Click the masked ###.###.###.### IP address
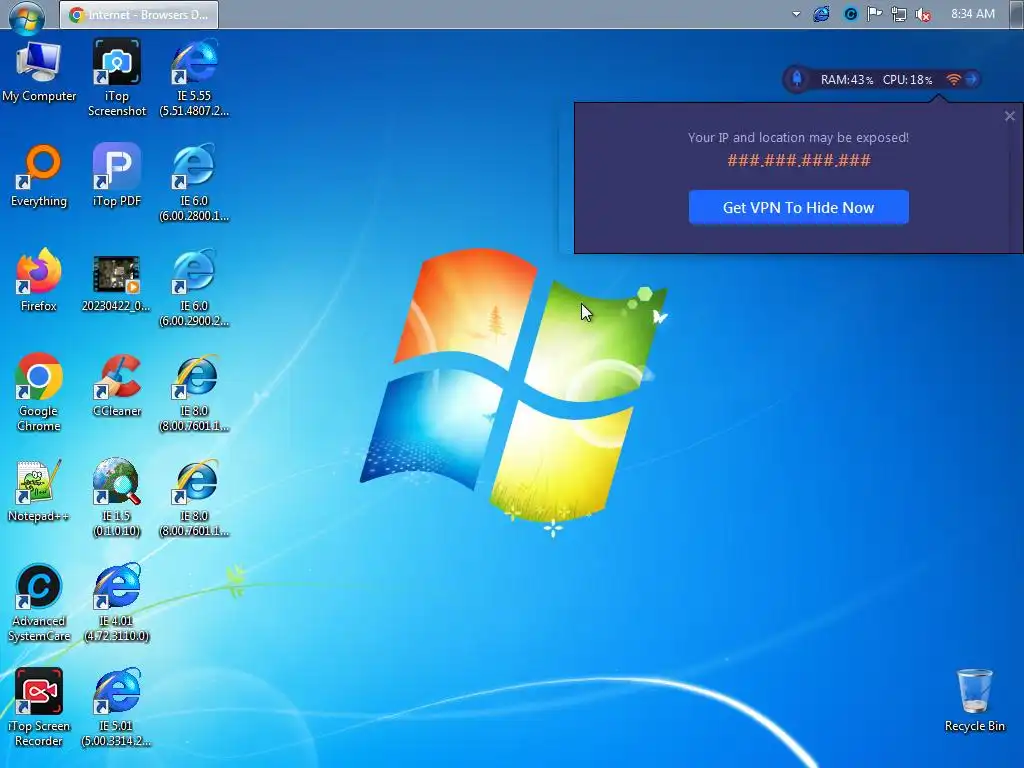 799,161
